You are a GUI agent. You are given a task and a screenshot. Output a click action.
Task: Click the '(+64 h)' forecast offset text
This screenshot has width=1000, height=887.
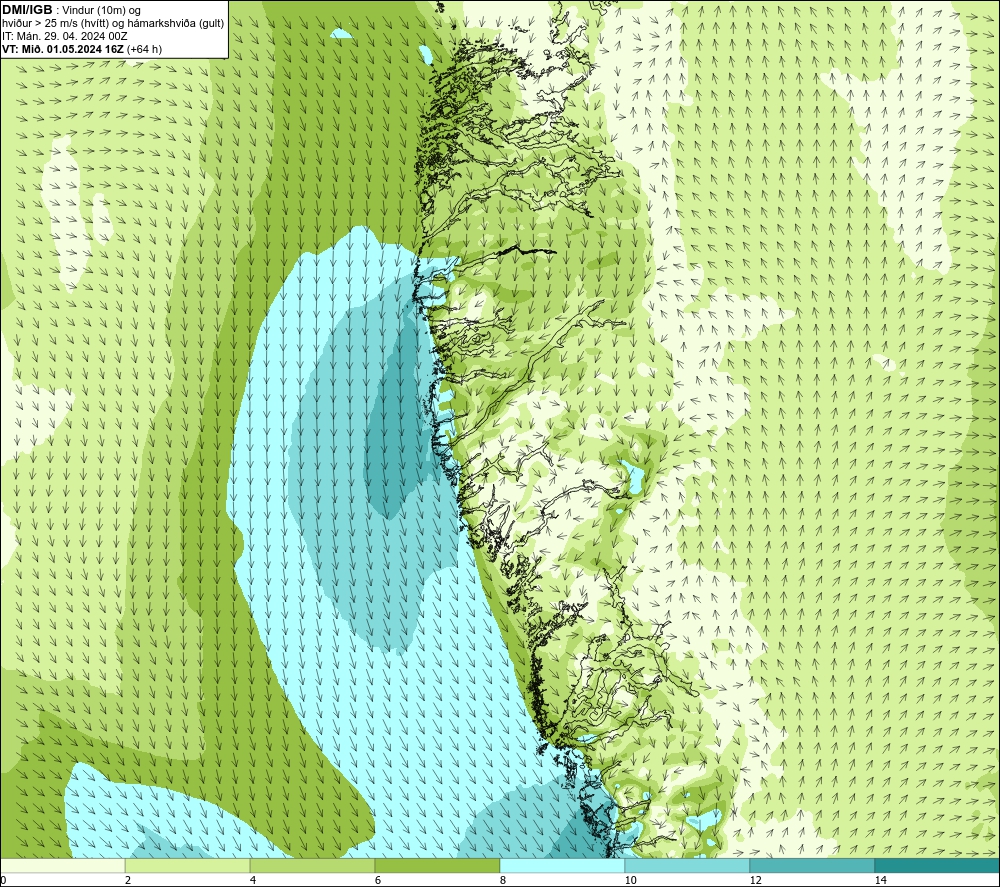point(145,49)
